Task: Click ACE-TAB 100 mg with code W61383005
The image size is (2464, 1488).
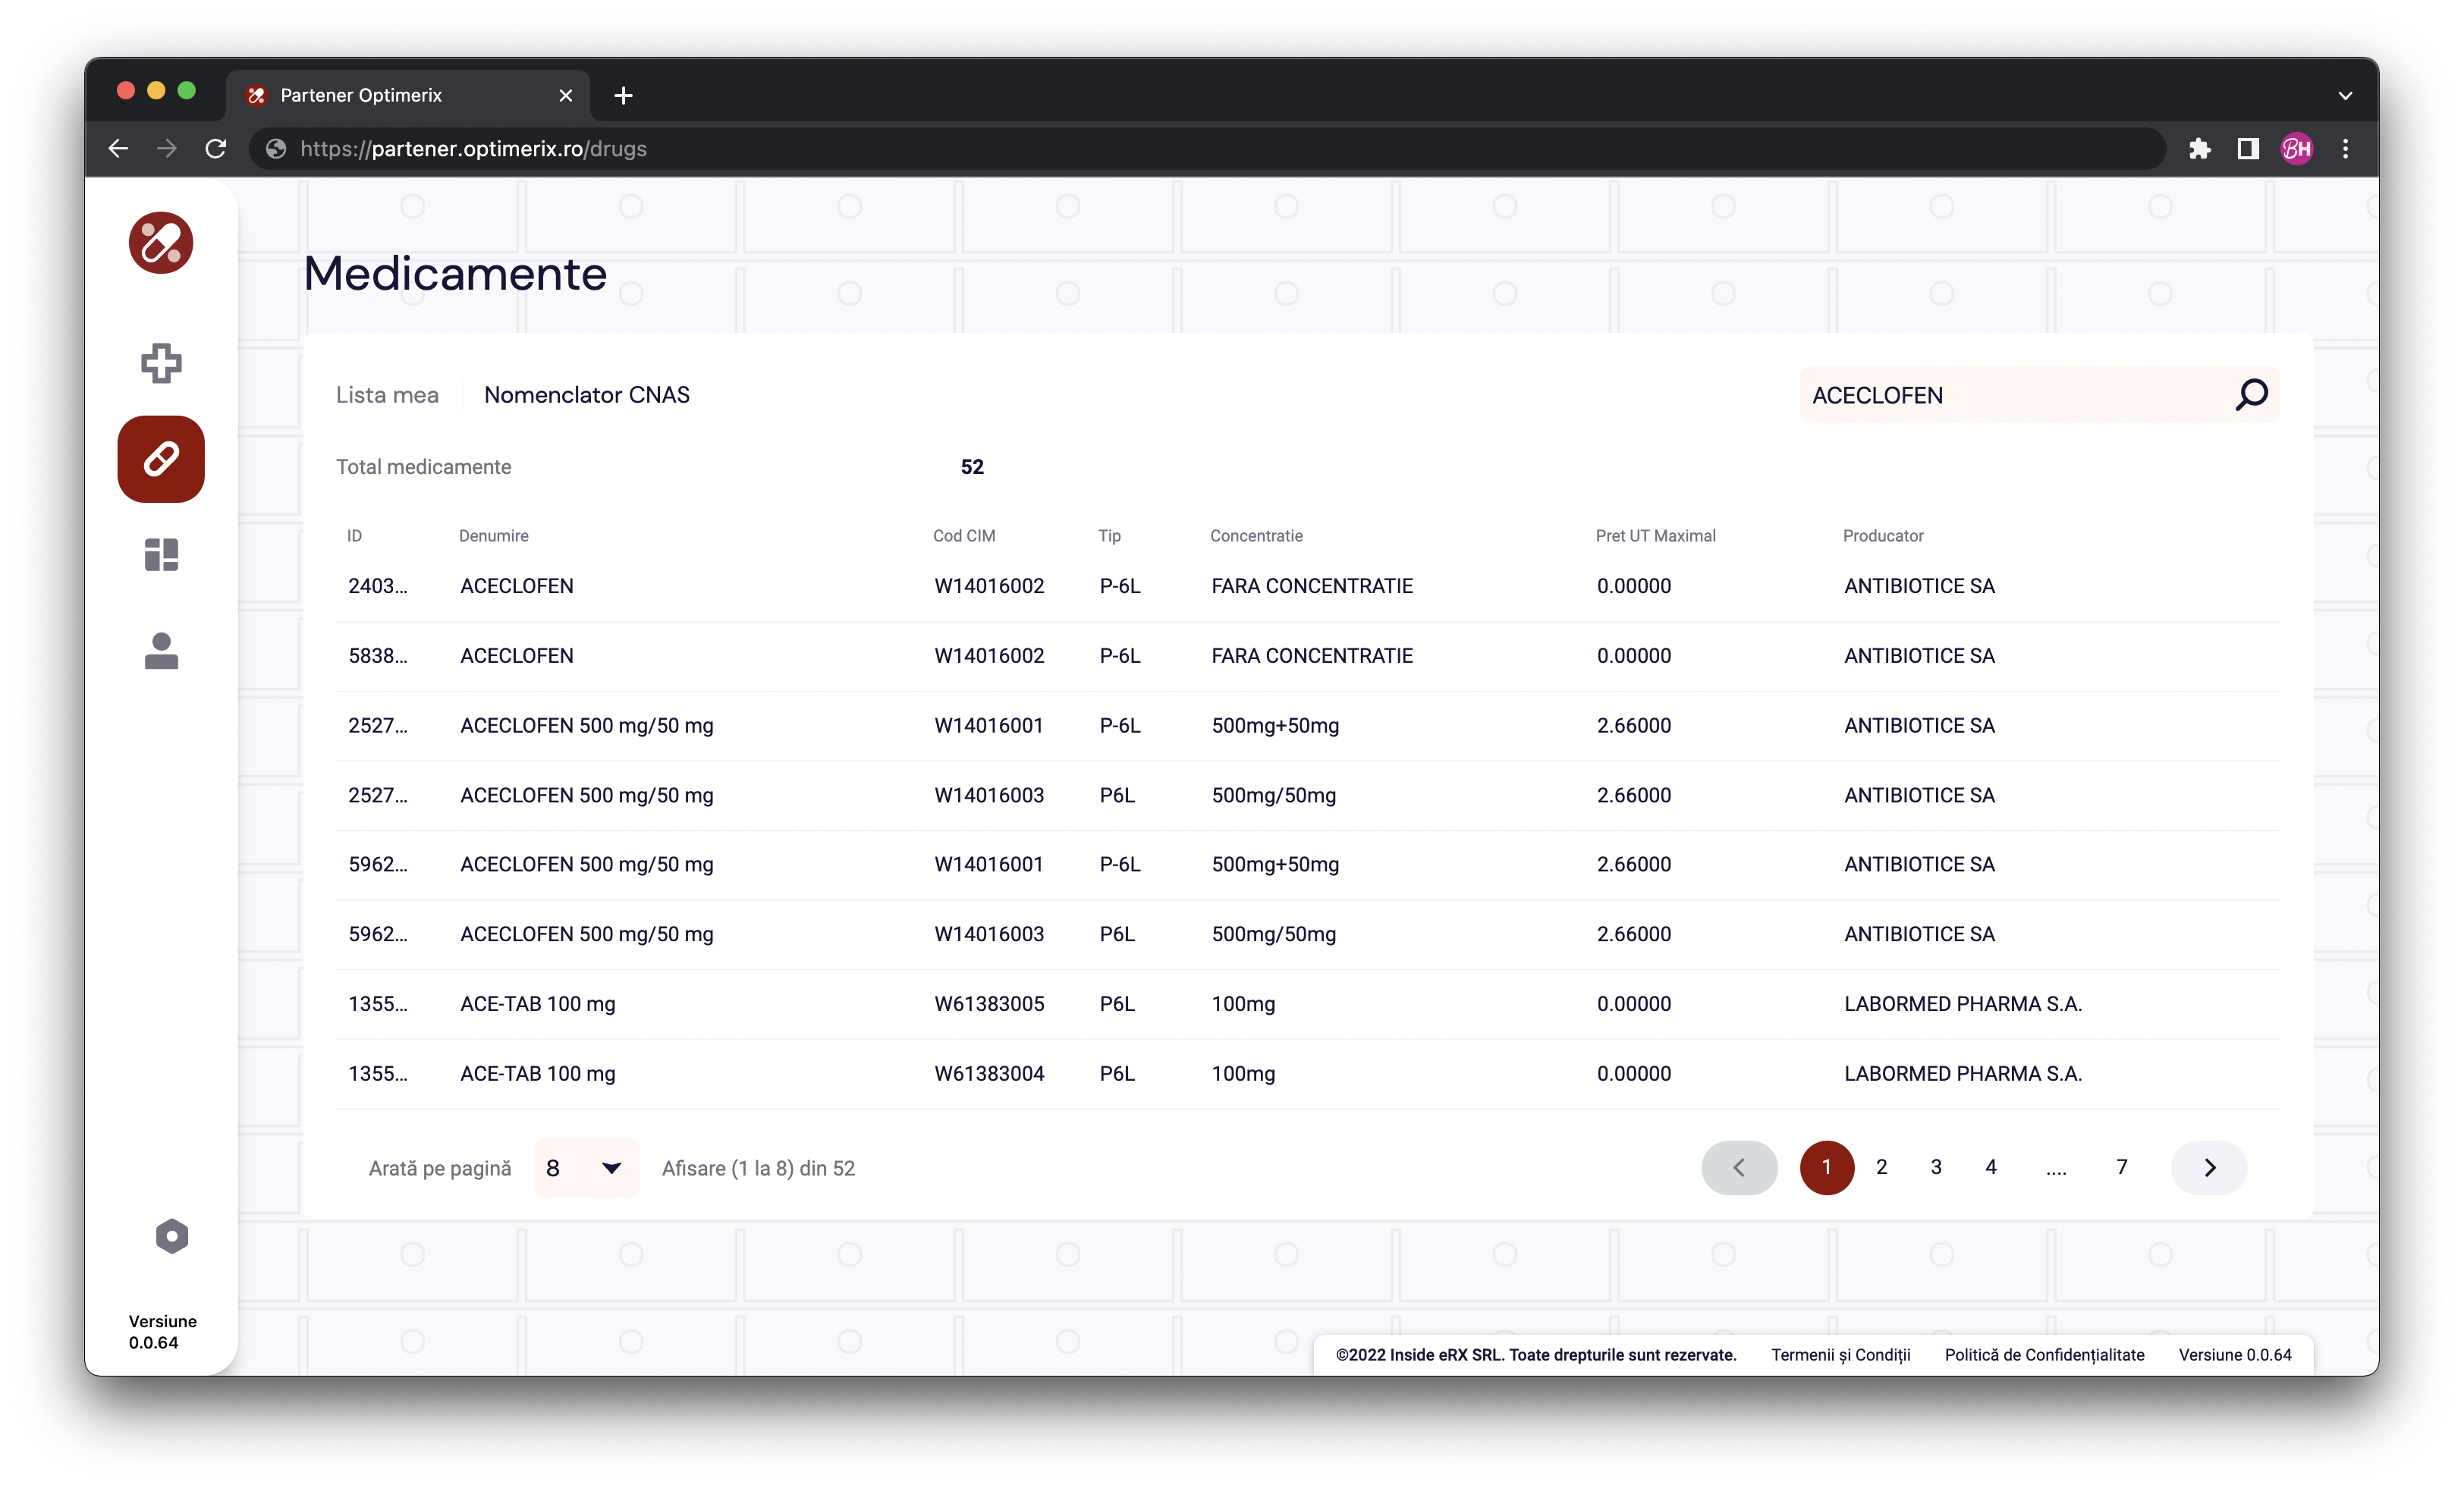Action: coord(538,1004)
